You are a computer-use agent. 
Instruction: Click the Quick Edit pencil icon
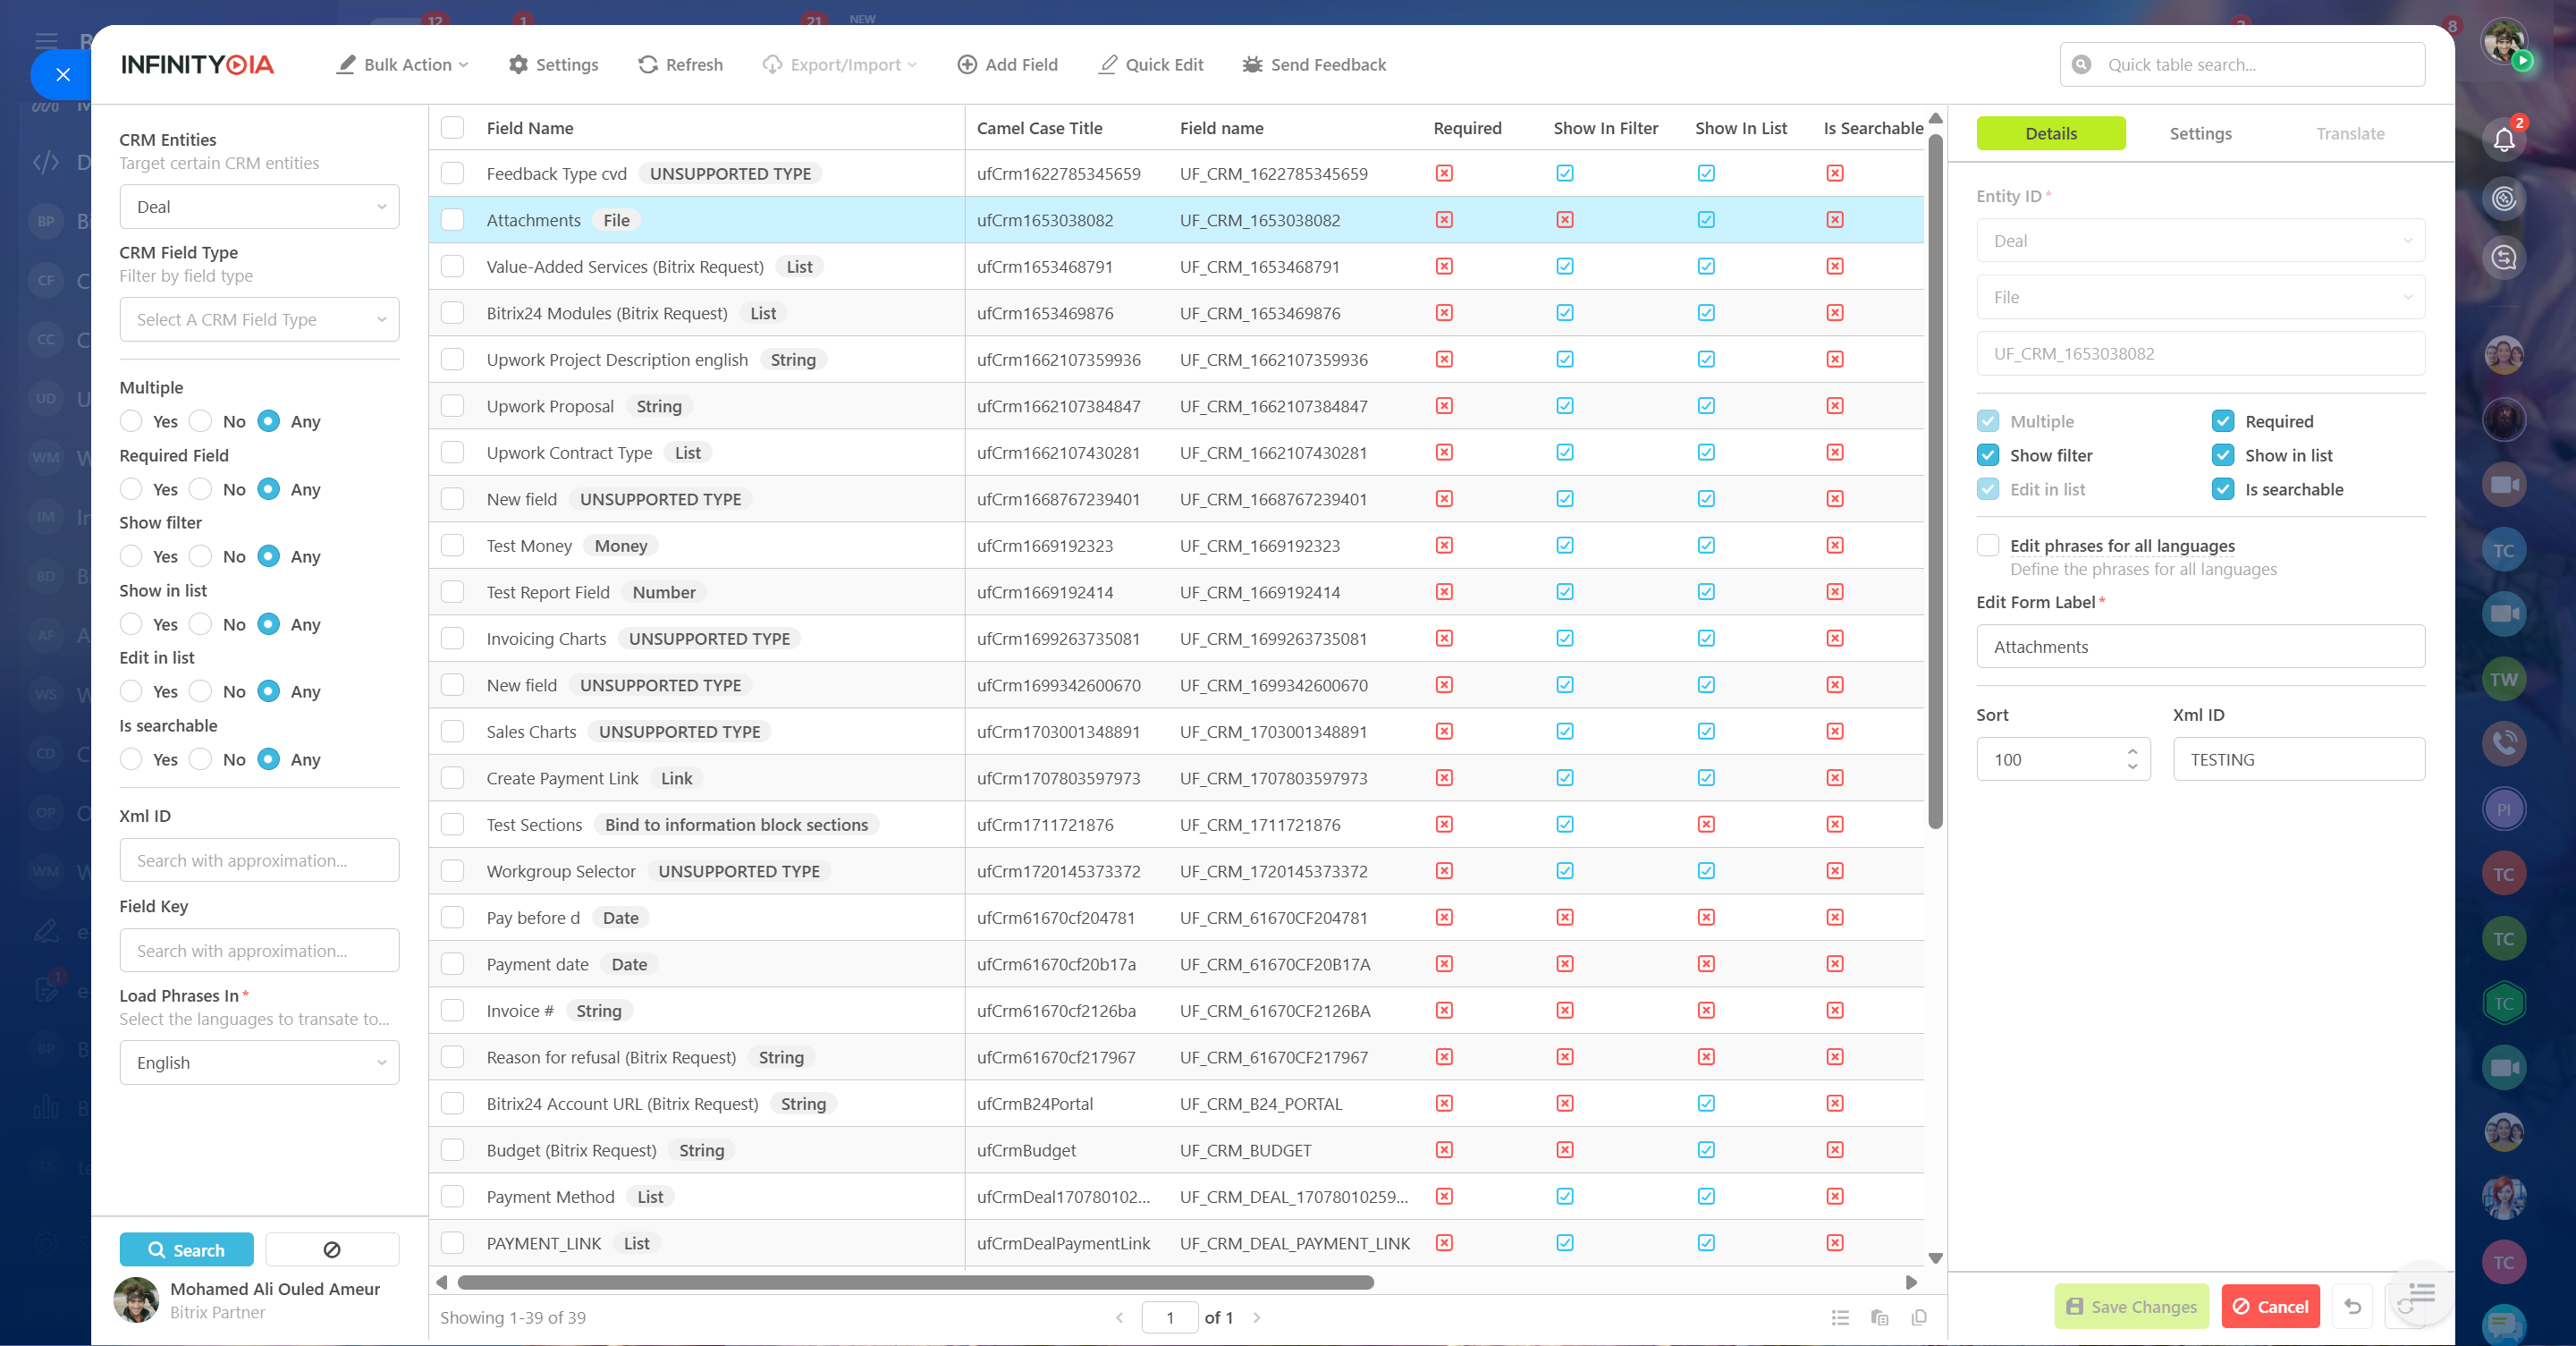1107,65
